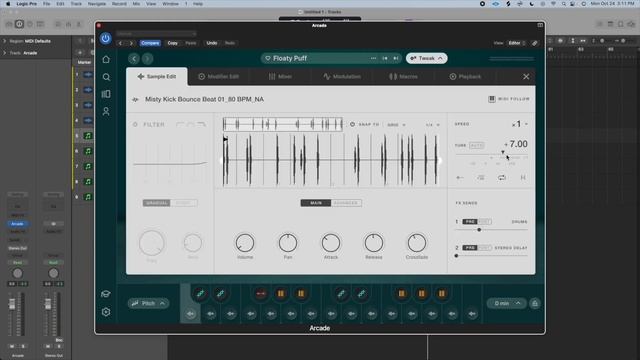Switch to the Sample Edit tab
640x360 pixels.
pyautogui.click(x=157, y=77)
